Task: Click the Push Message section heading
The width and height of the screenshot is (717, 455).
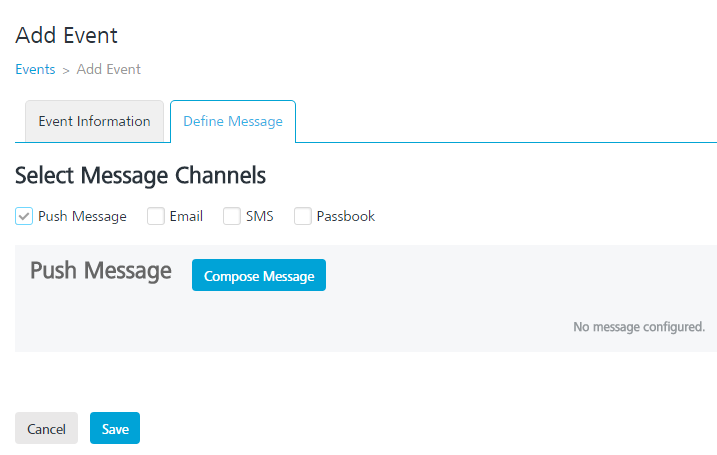Action: 101,271
